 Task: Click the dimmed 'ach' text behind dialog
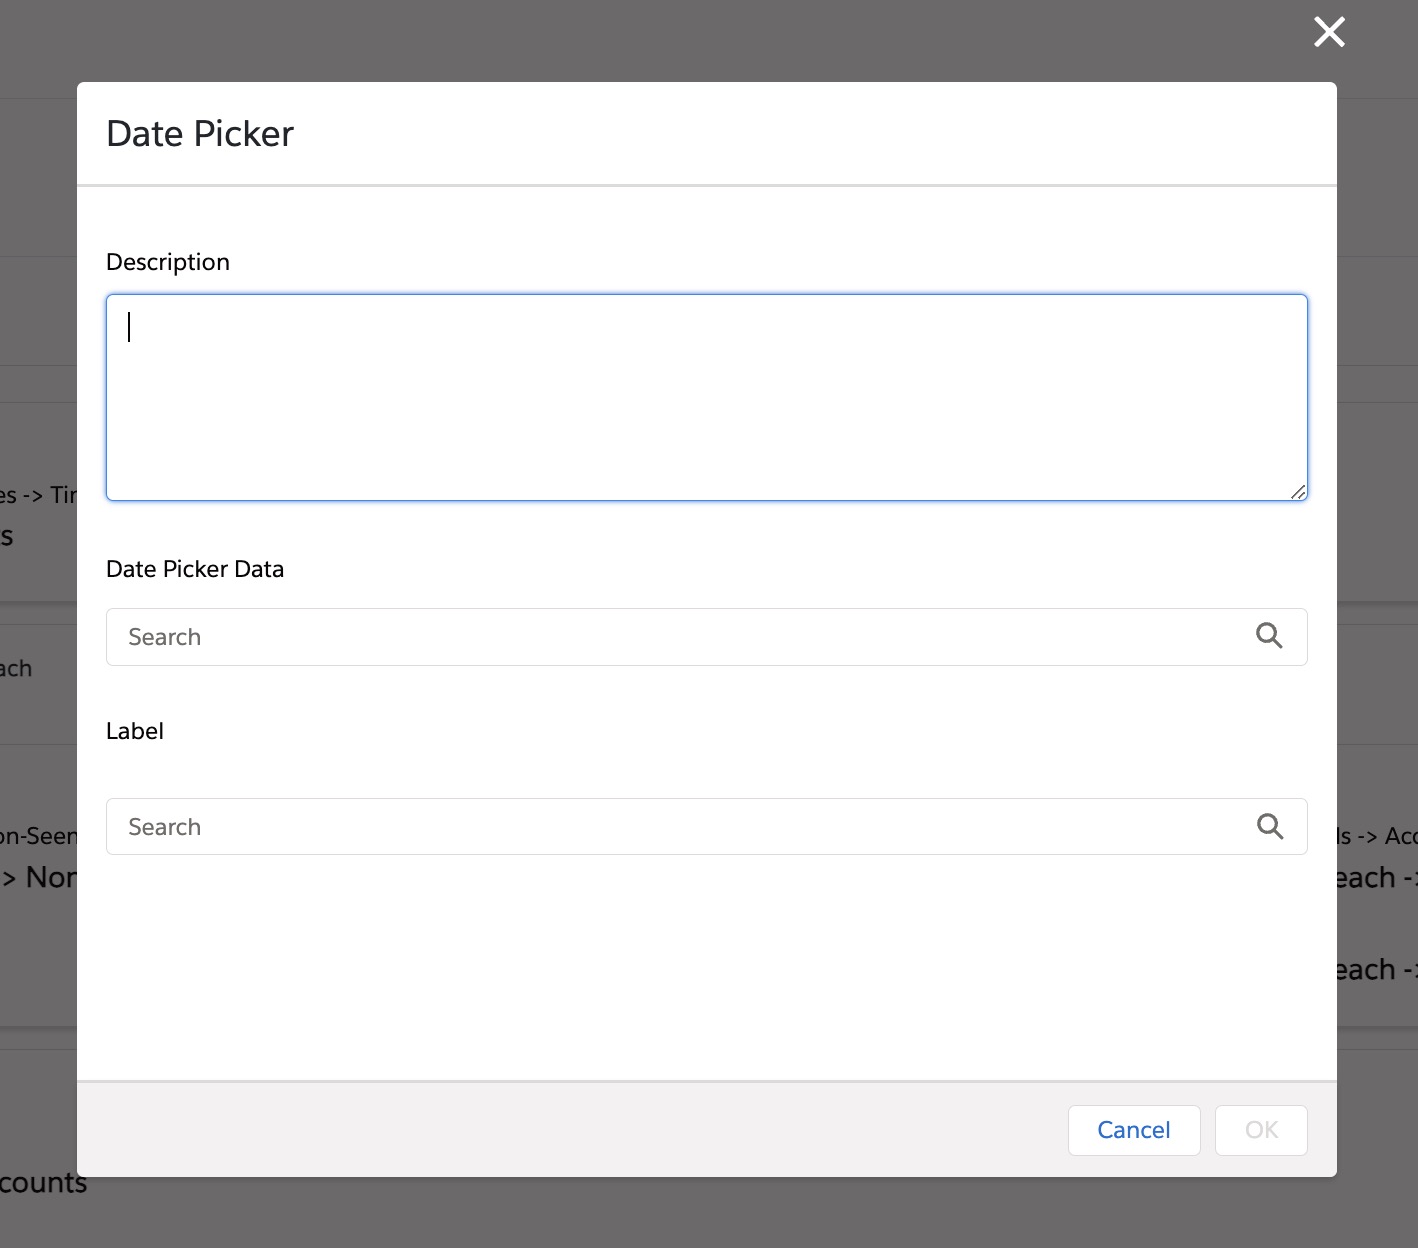tap(16, 668)
